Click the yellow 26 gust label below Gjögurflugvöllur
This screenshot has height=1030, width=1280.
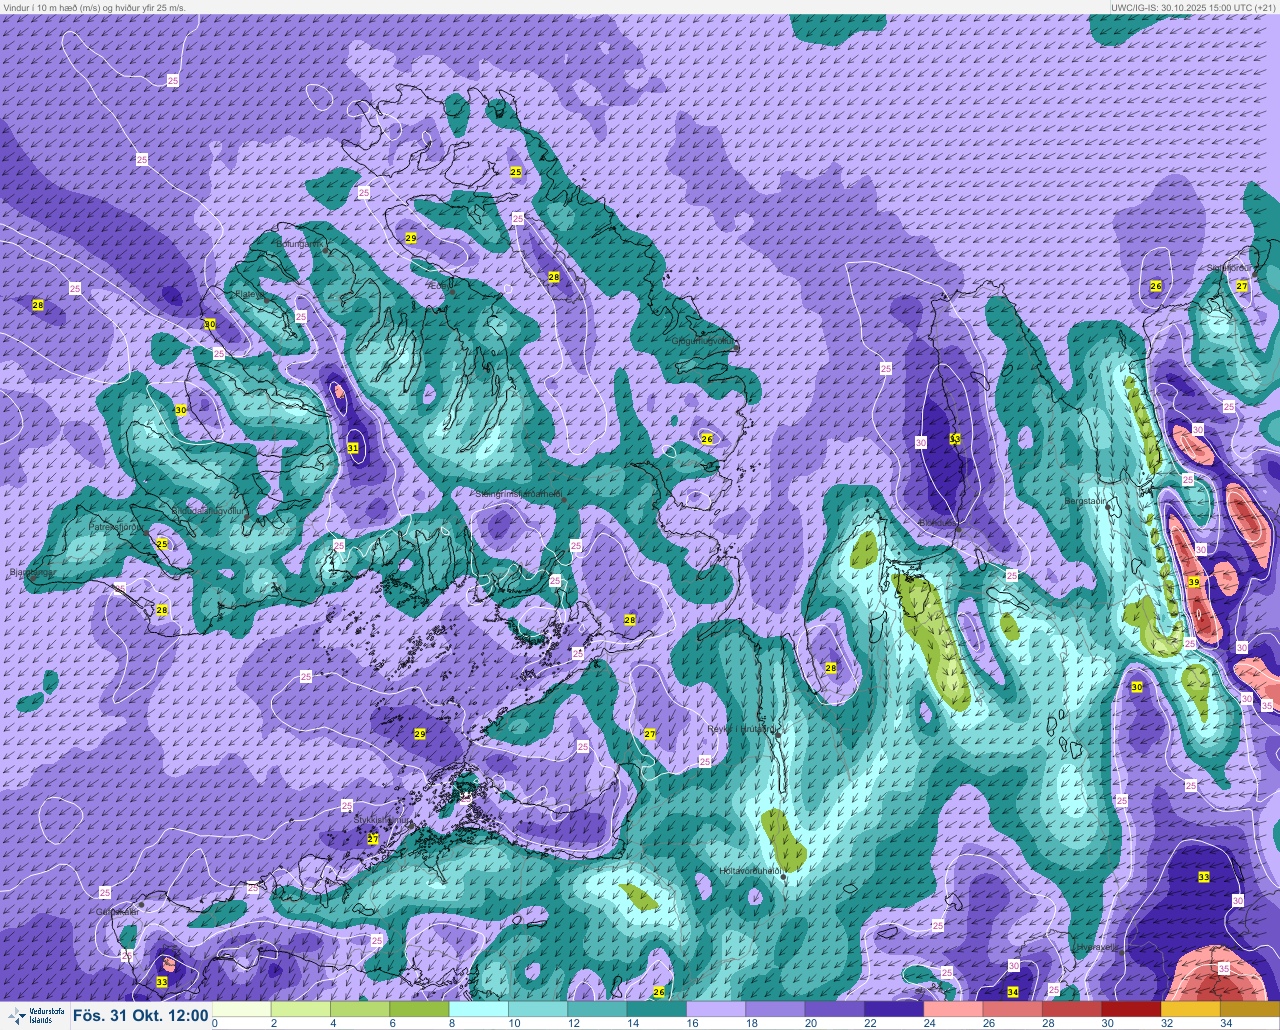click(707, 439)
